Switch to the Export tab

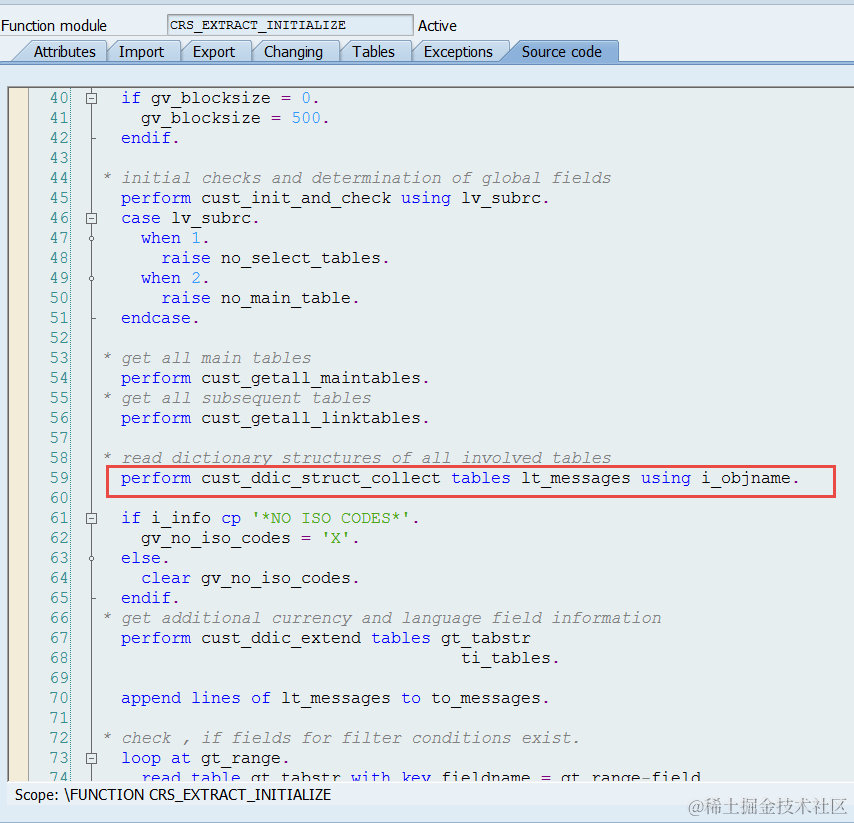coord(214,52)
